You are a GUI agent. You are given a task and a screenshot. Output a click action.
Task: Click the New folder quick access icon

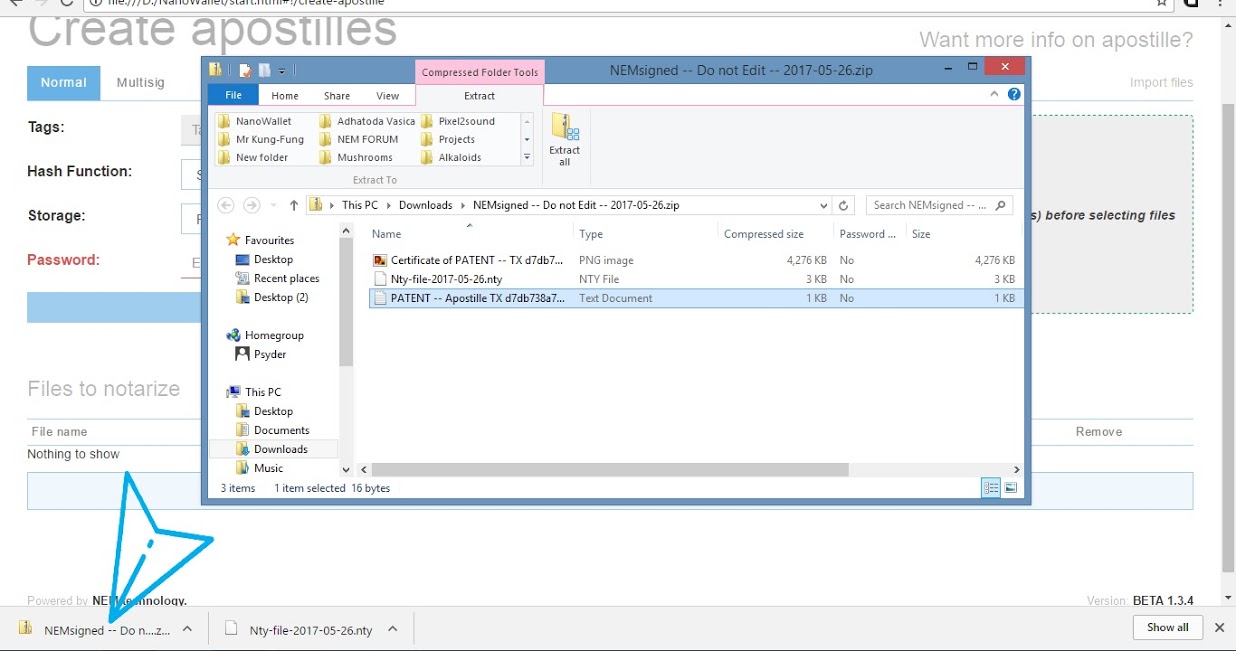pos(264,70)
